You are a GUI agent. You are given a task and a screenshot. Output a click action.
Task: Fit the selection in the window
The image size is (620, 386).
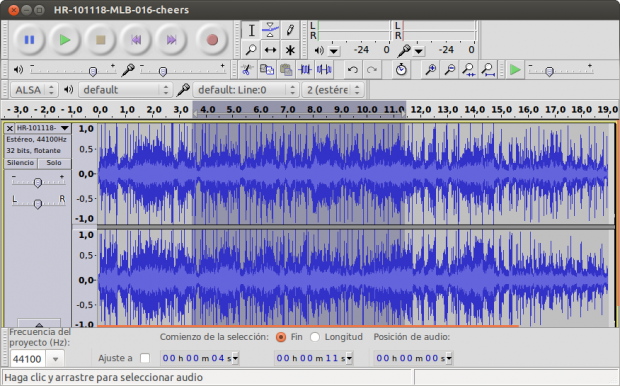469,70
